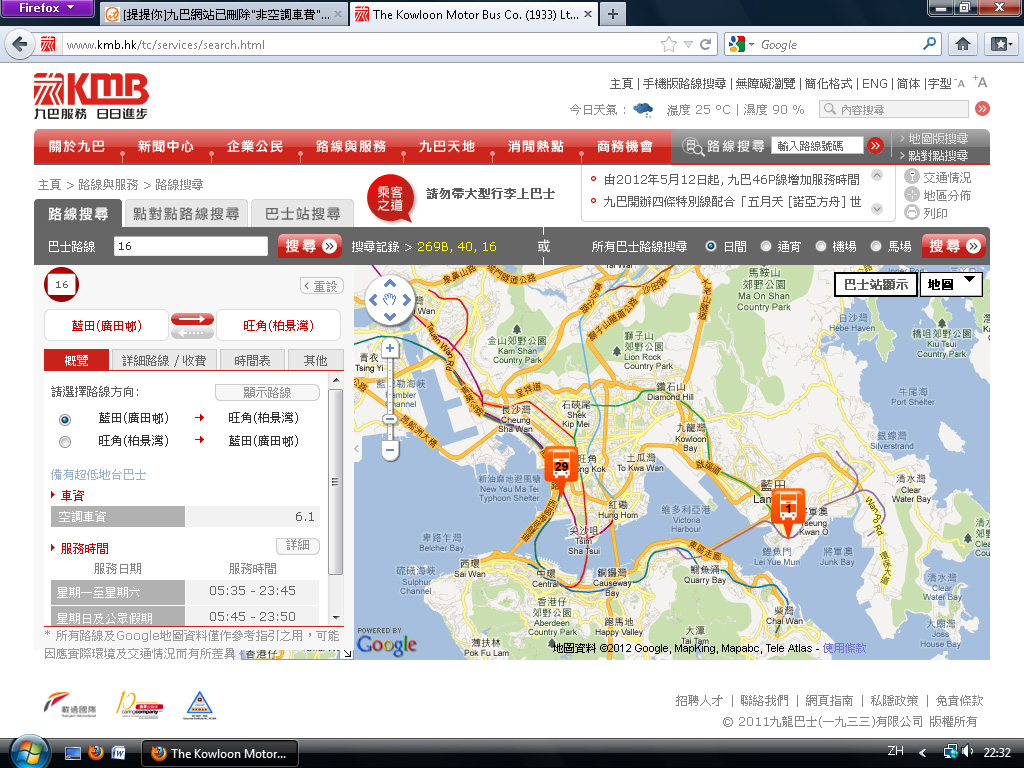Open the 路線與服務 menu

pyautogui.click(x=351, y=146)
